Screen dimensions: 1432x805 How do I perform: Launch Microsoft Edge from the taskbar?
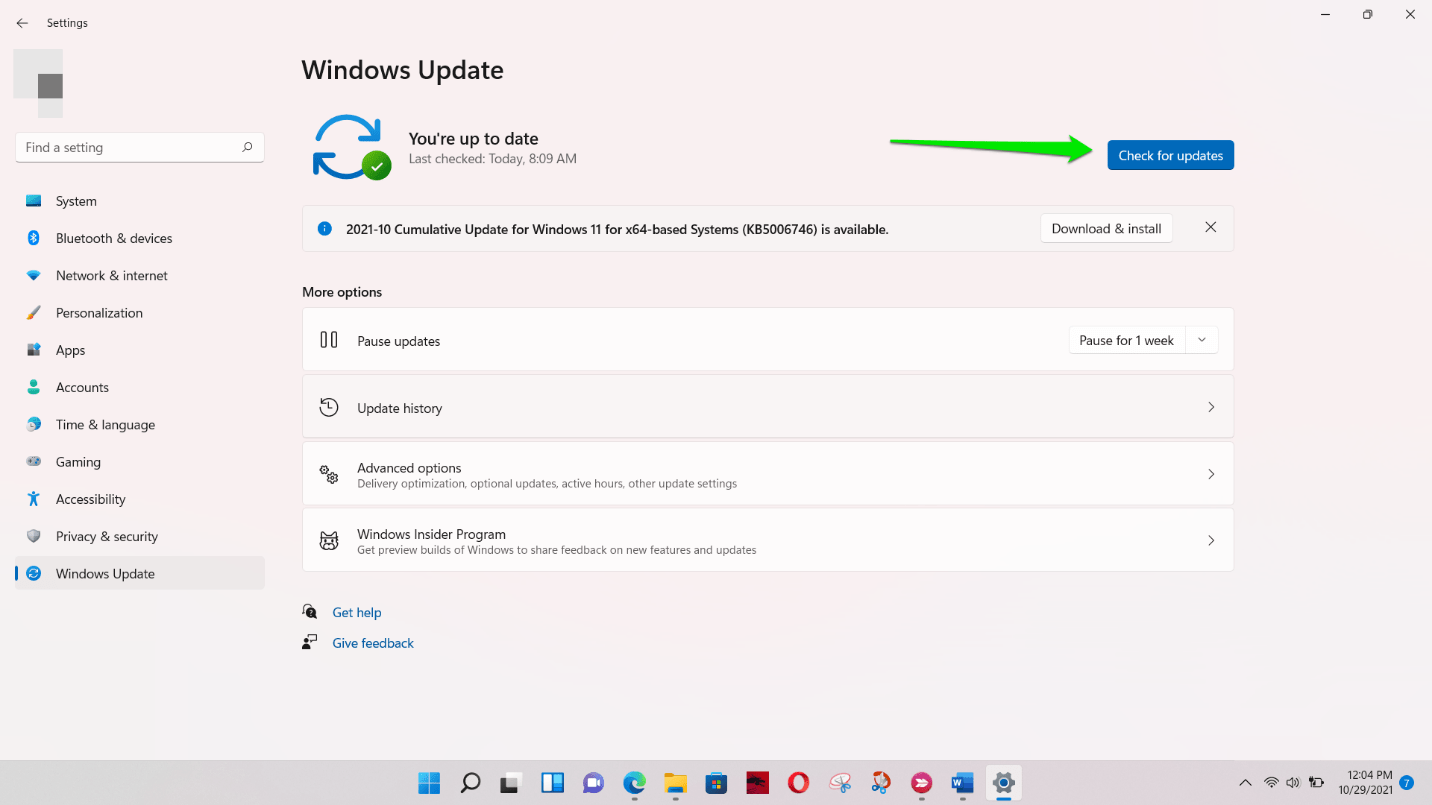(x=634, y=783)
